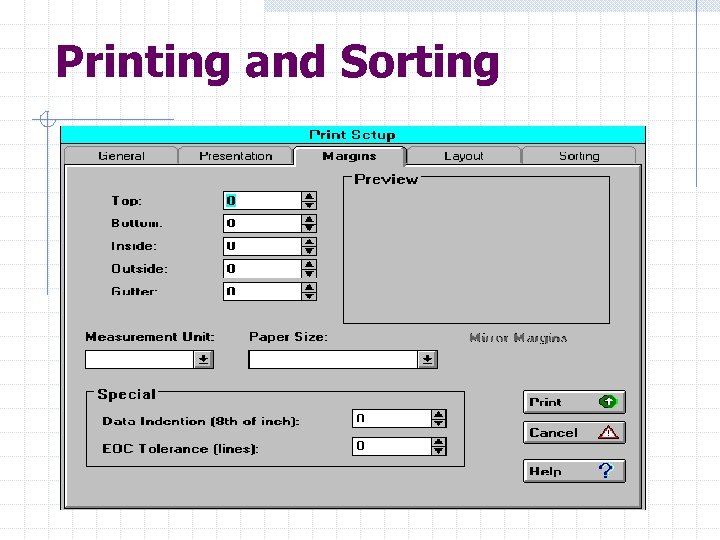Viewport: 720px width, 540px height.
Task: Click the Cancel button
Action: point(574,433)
